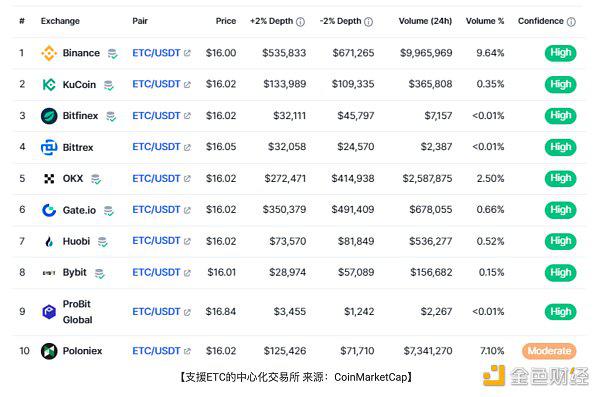The image size is (600, 397).
Task: Click the Confidence info icon
Action: (x=571, y=21)
